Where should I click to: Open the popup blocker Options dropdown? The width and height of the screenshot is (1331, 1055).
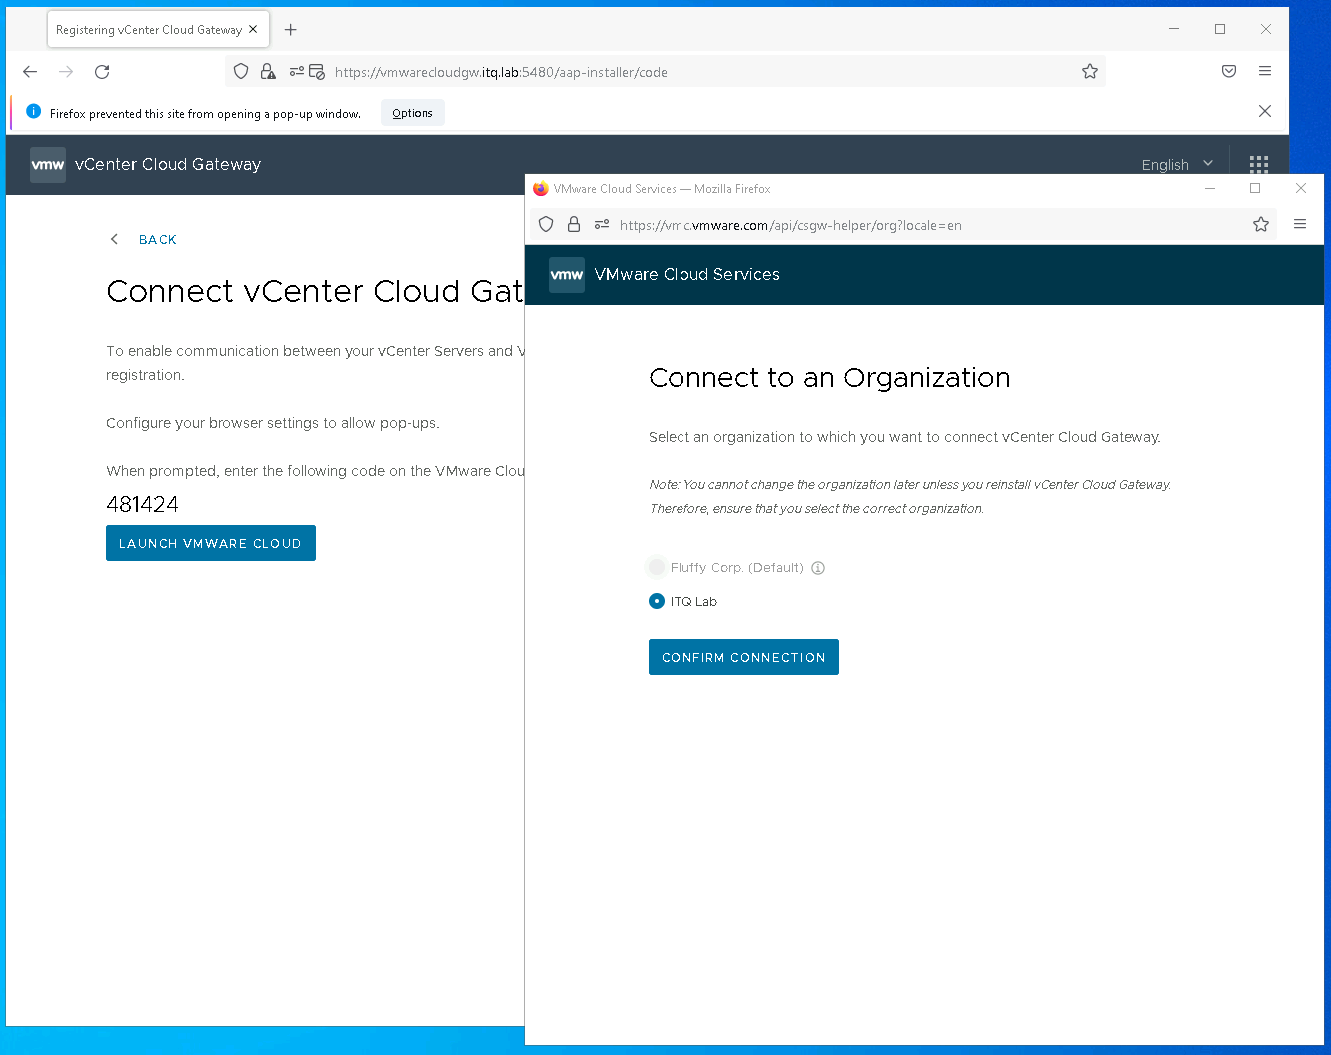pyautogui.click(x=412, y=114)
